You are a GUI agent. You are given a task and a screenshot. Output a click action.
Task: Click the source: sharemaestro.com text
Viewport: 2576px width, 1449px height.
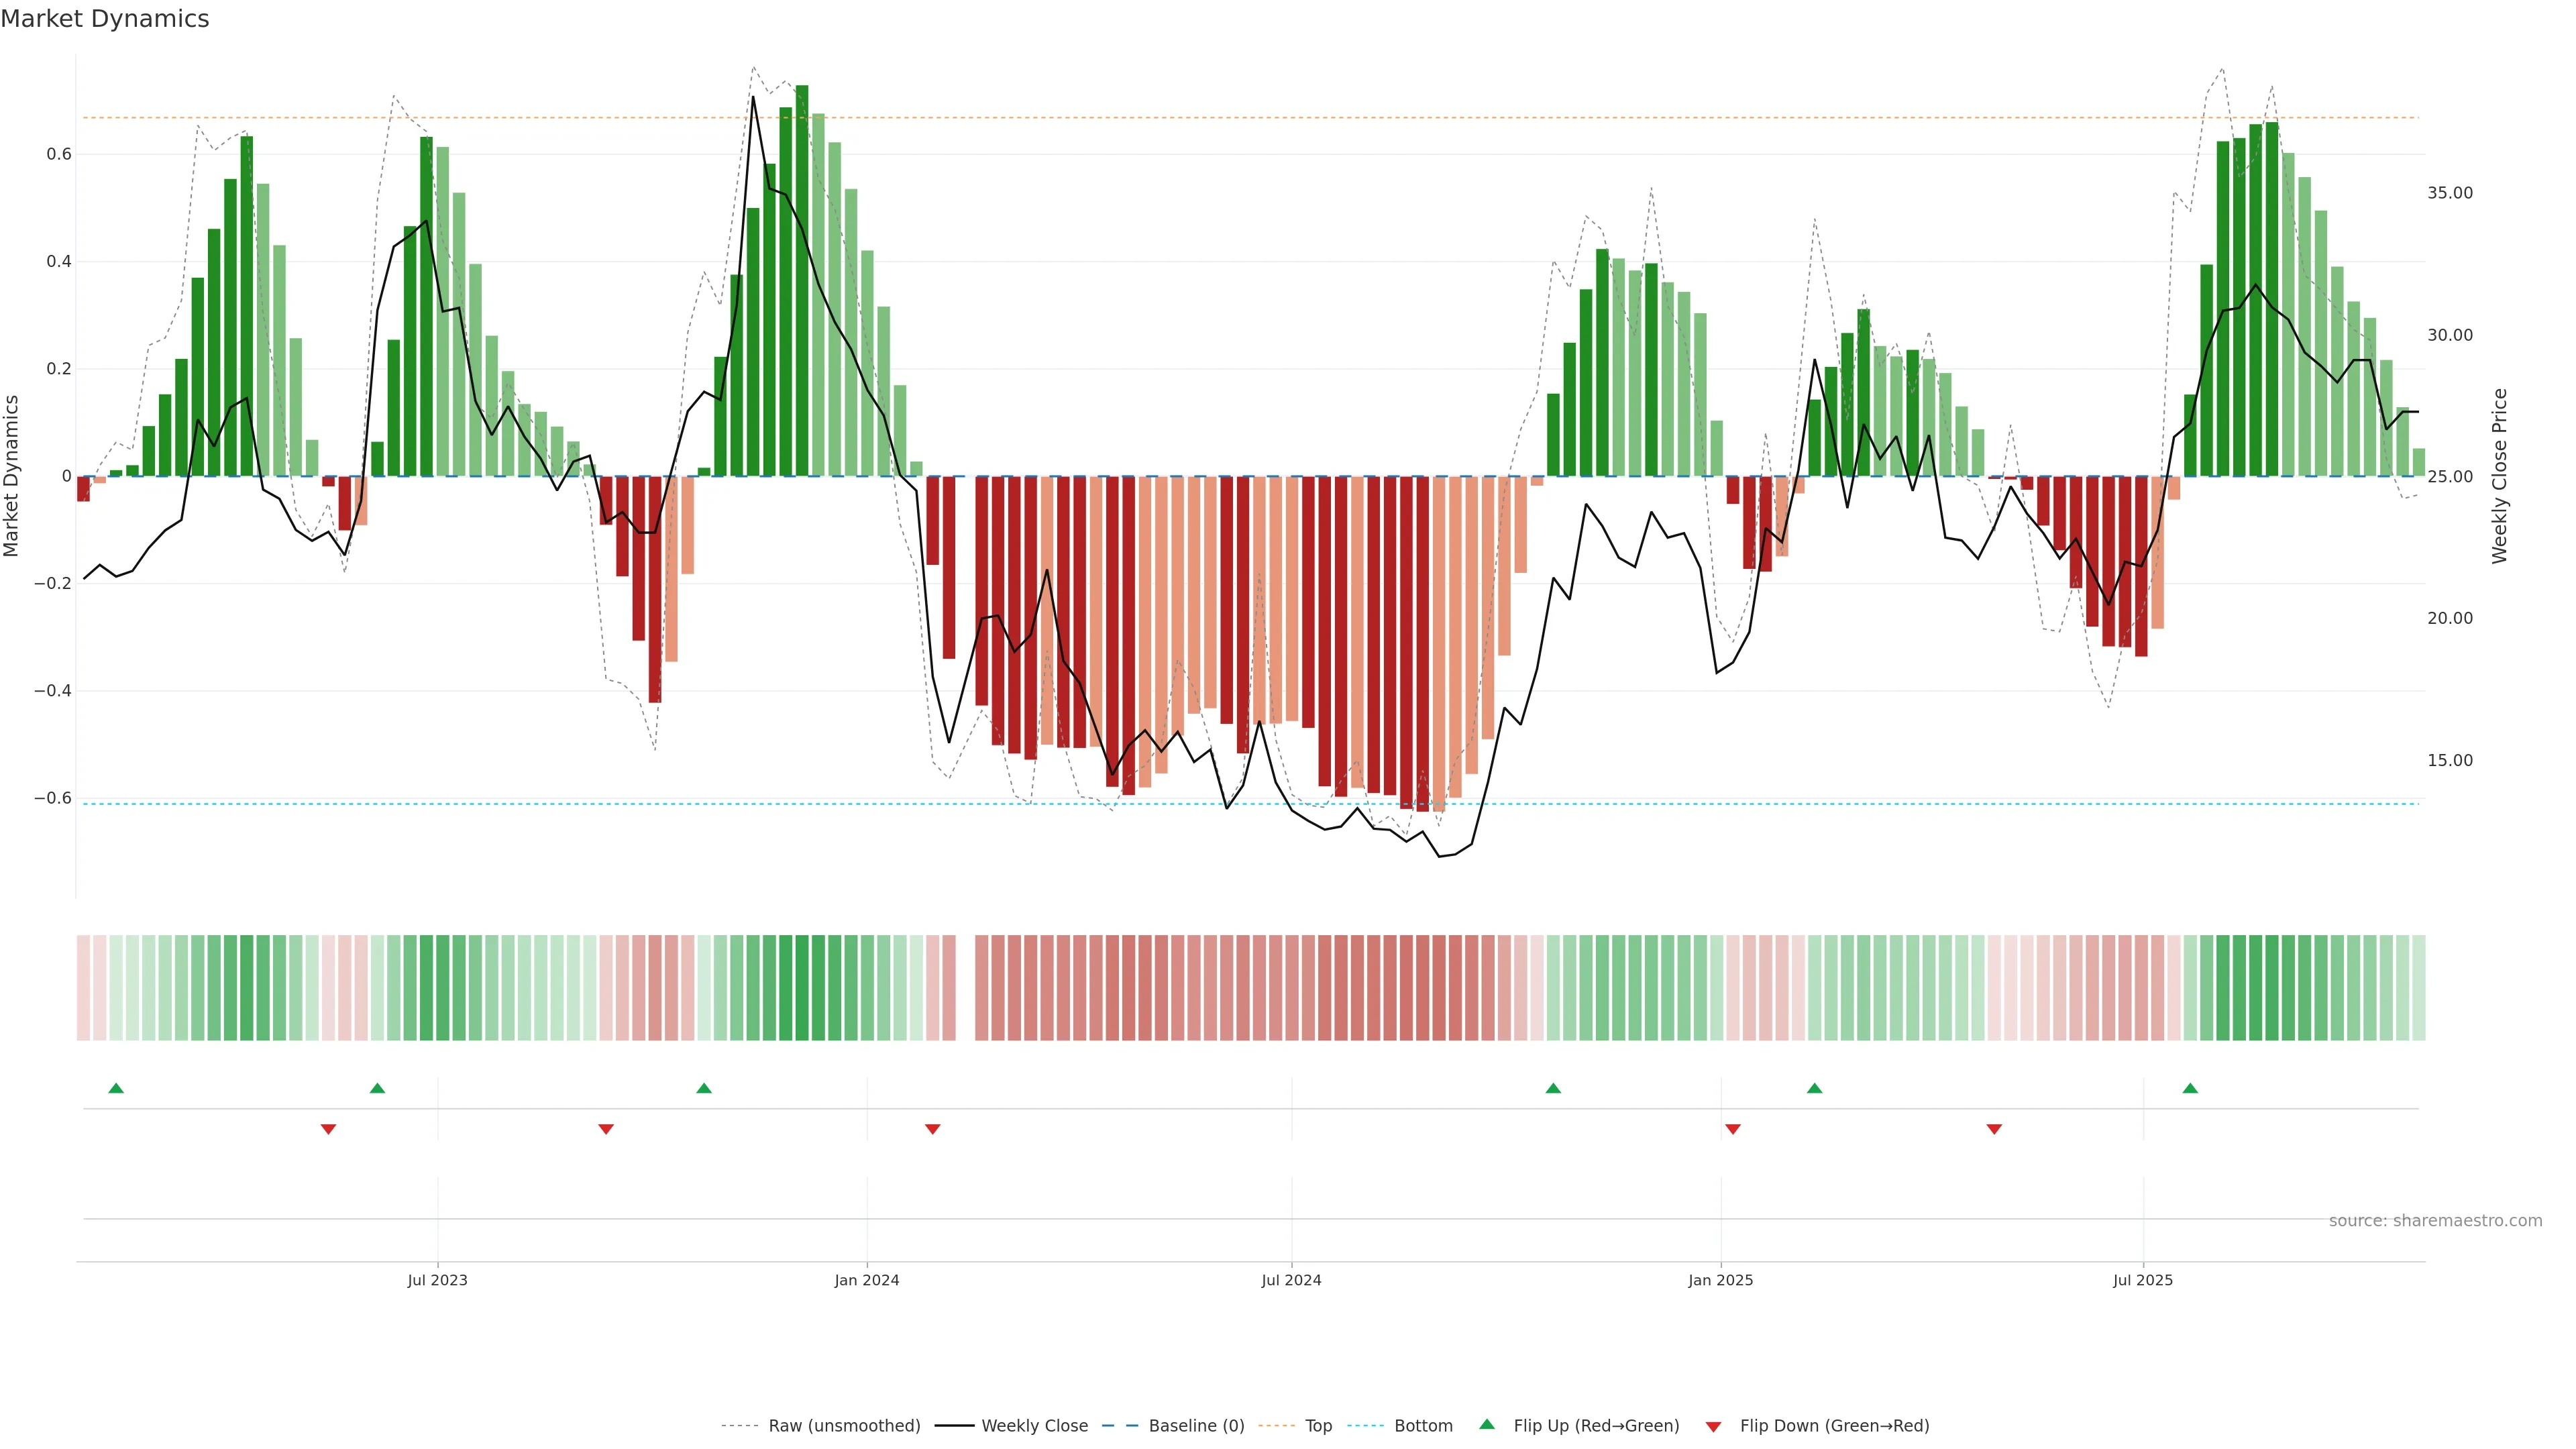click(2435, 1221)
